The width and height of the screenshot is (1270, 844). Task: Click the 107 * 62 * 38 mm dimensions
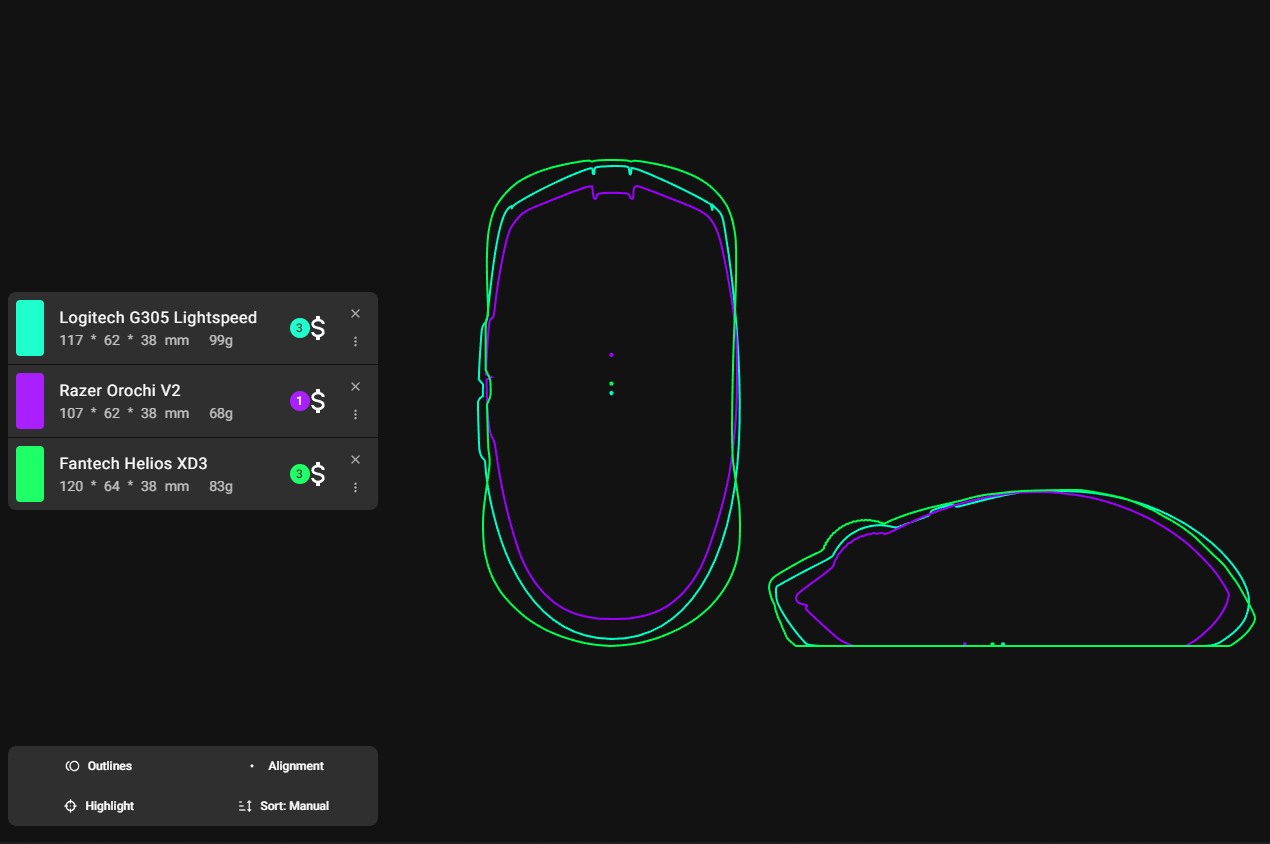click(124, 414)
